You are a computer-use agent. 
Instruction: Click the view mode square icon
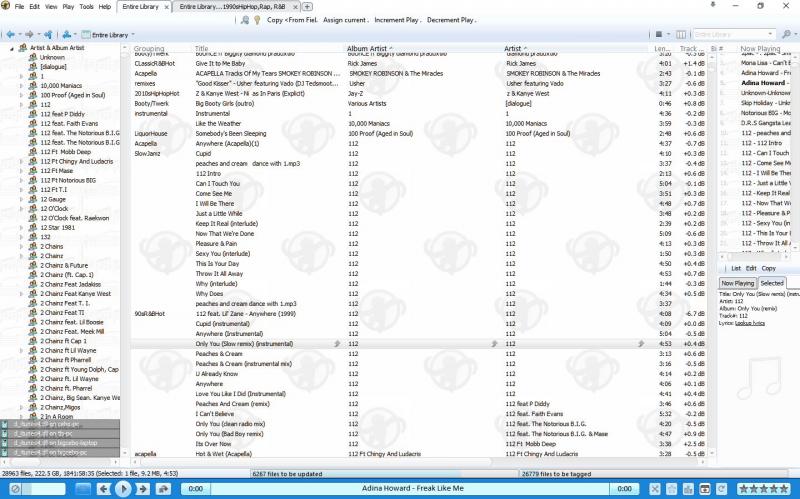pyautogui.click(x=659, y=34)
